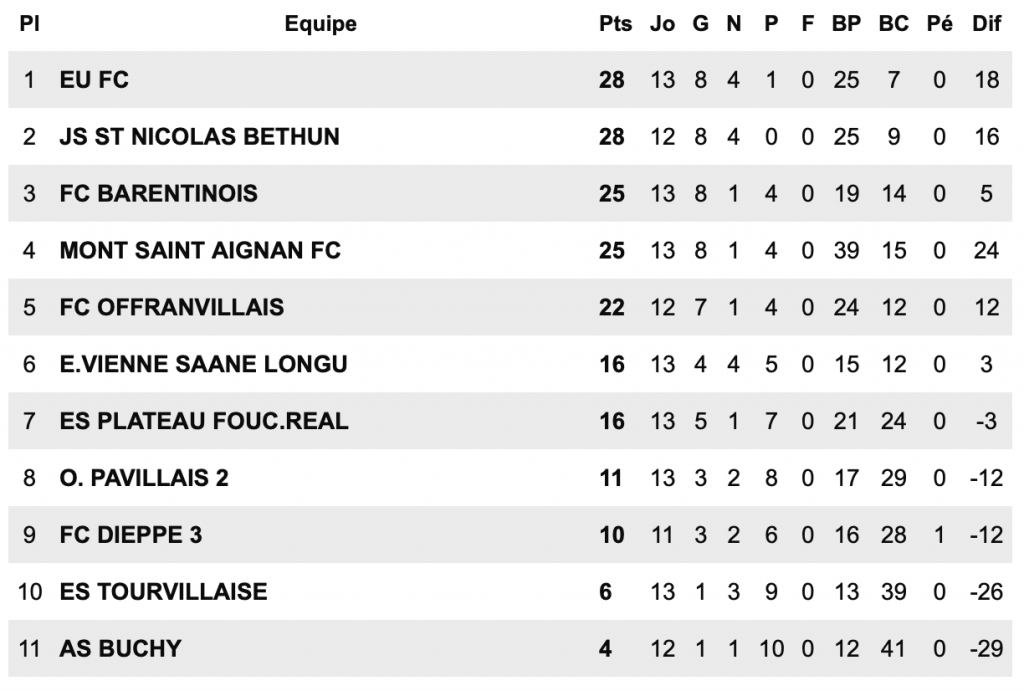Click O. PAVILLAIS 2 team name
1024x691 pixels.
coord(144,478)
